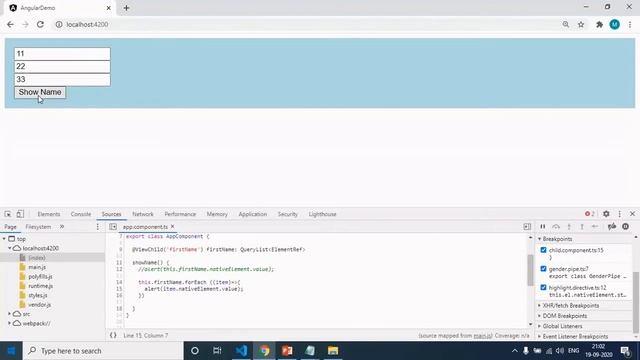Expand the src tree node
Image resolution: width=640 pixels, height=360 pixels.
[9, 314]
